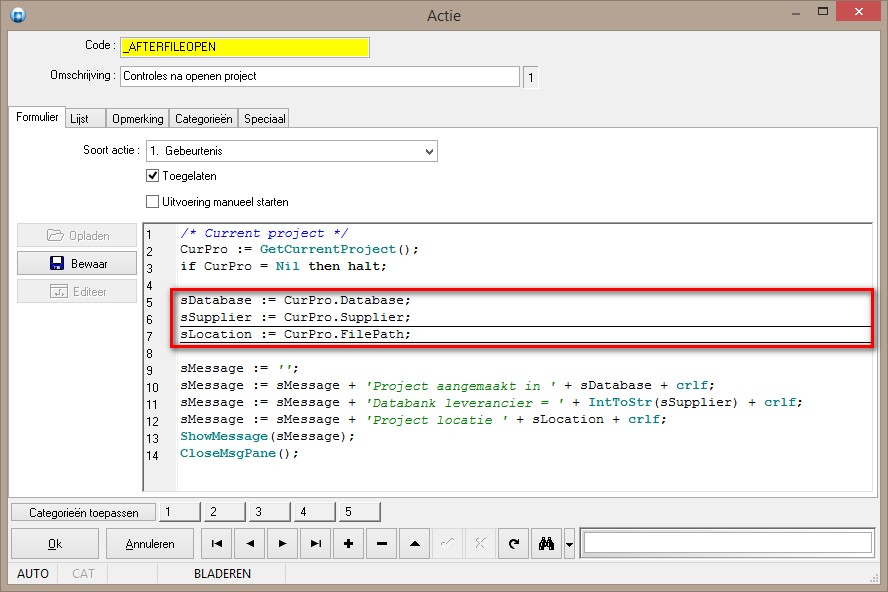Click the Bewaar save button
Image resolution: width=888 pixels, height=592 pixels.
pyautogui.click(x=77, y=263)
